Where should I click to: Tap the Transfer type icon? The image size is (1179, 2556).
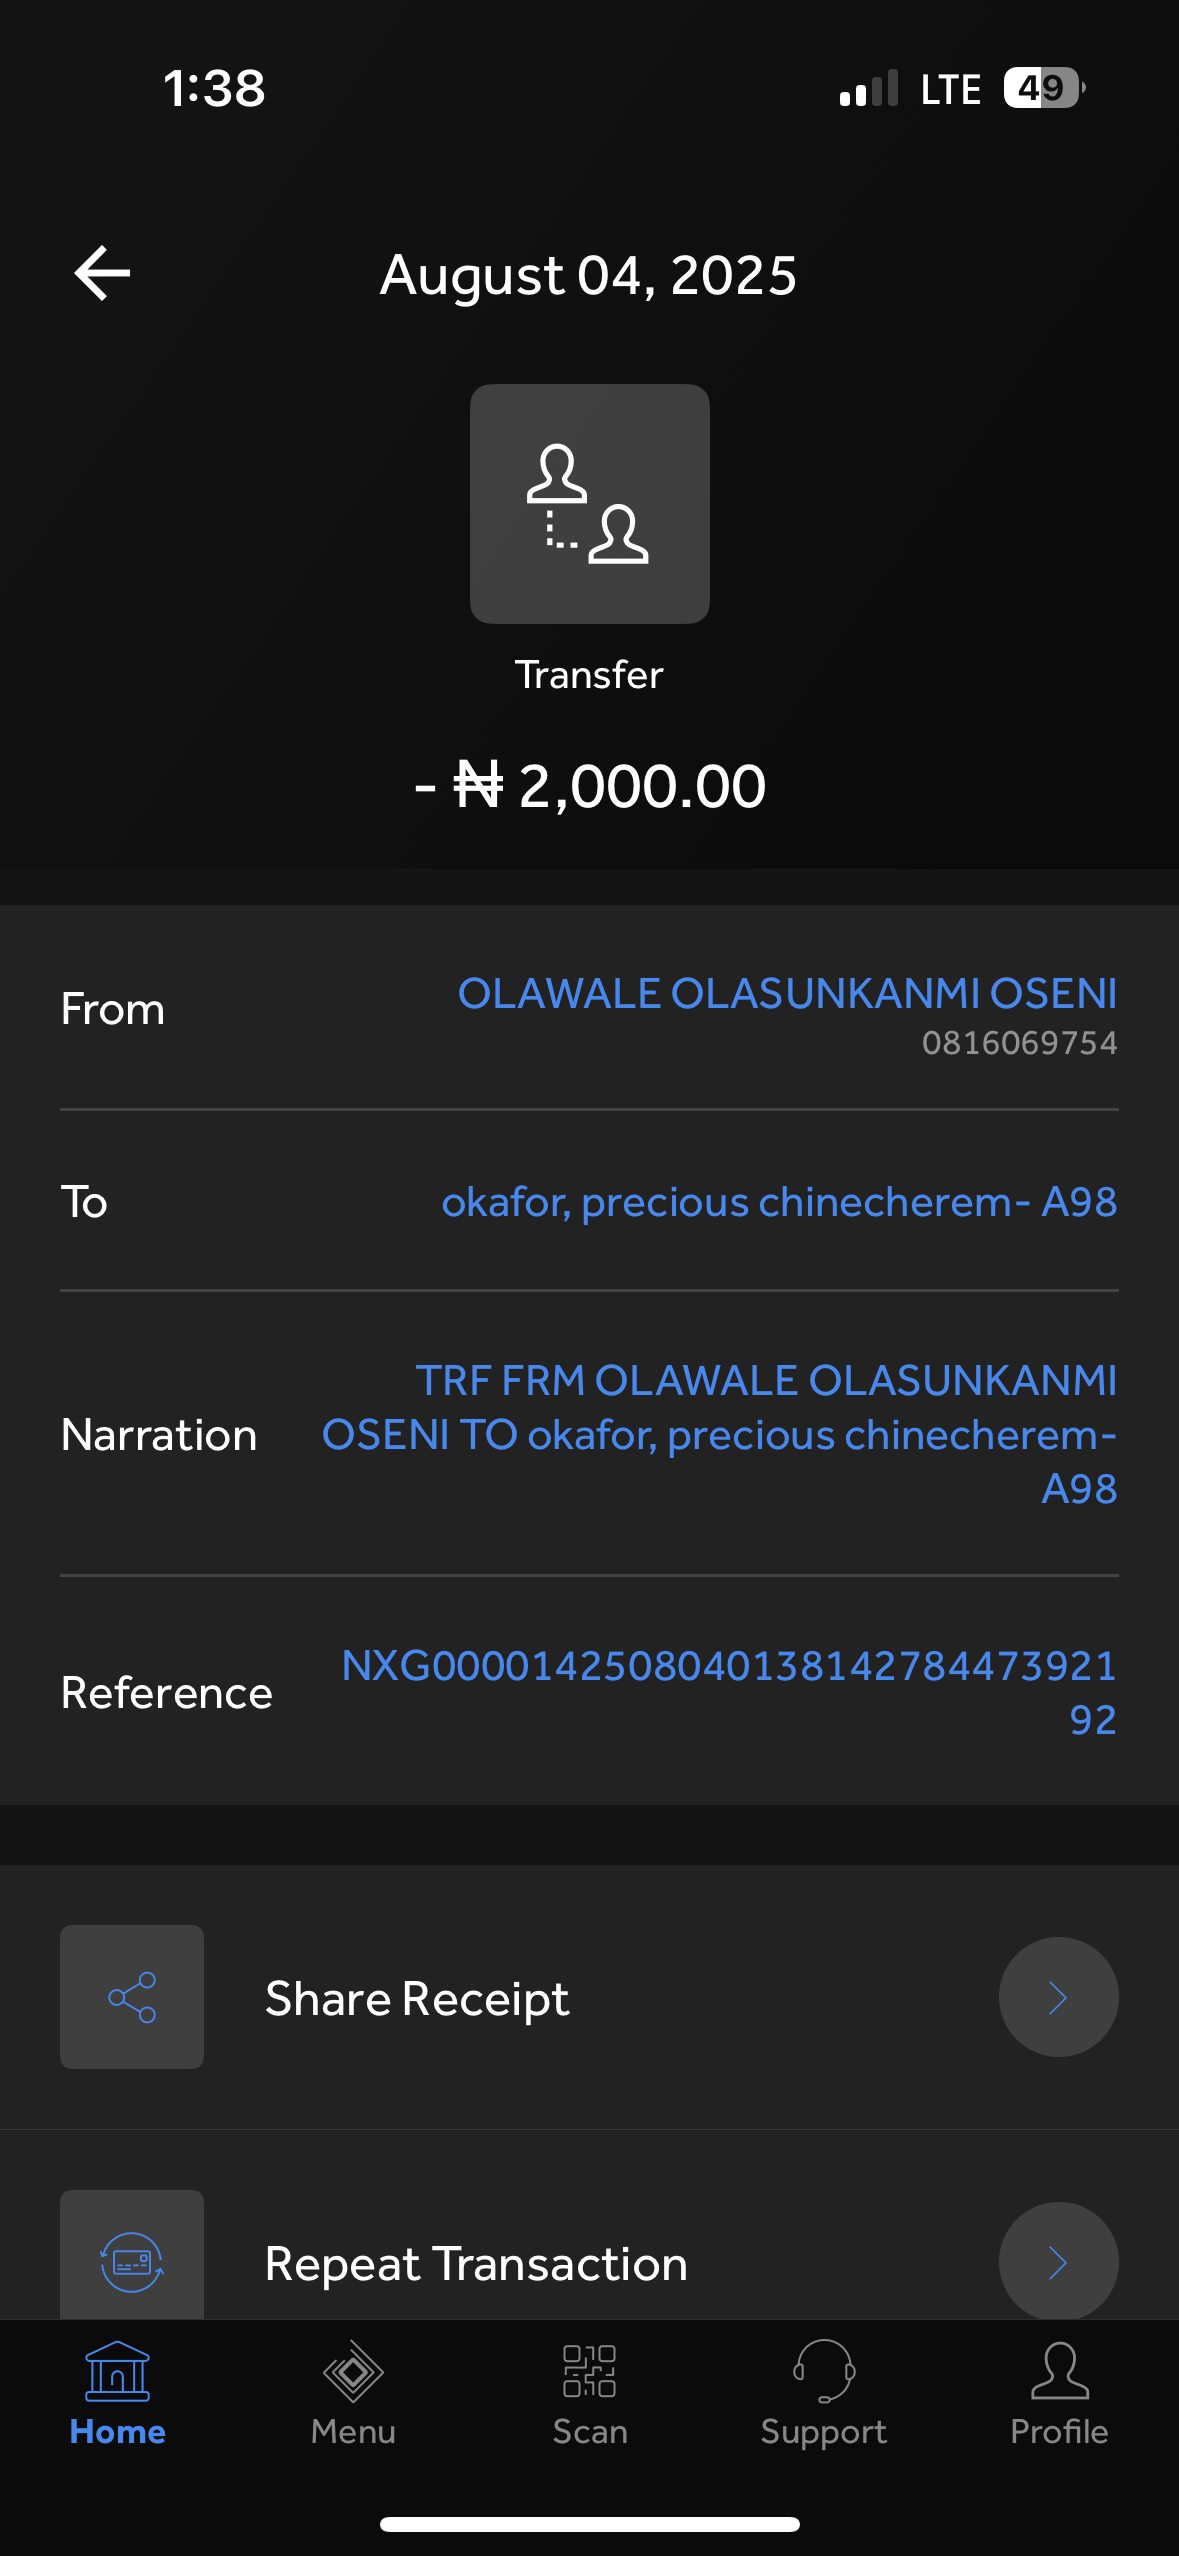(x=589, y=504)
